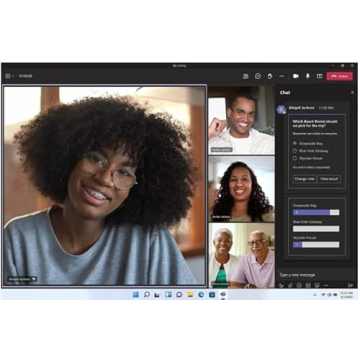360x360 pixels.
Task: Click the Abigail Jackson name label on video
Action: point(22,279)
